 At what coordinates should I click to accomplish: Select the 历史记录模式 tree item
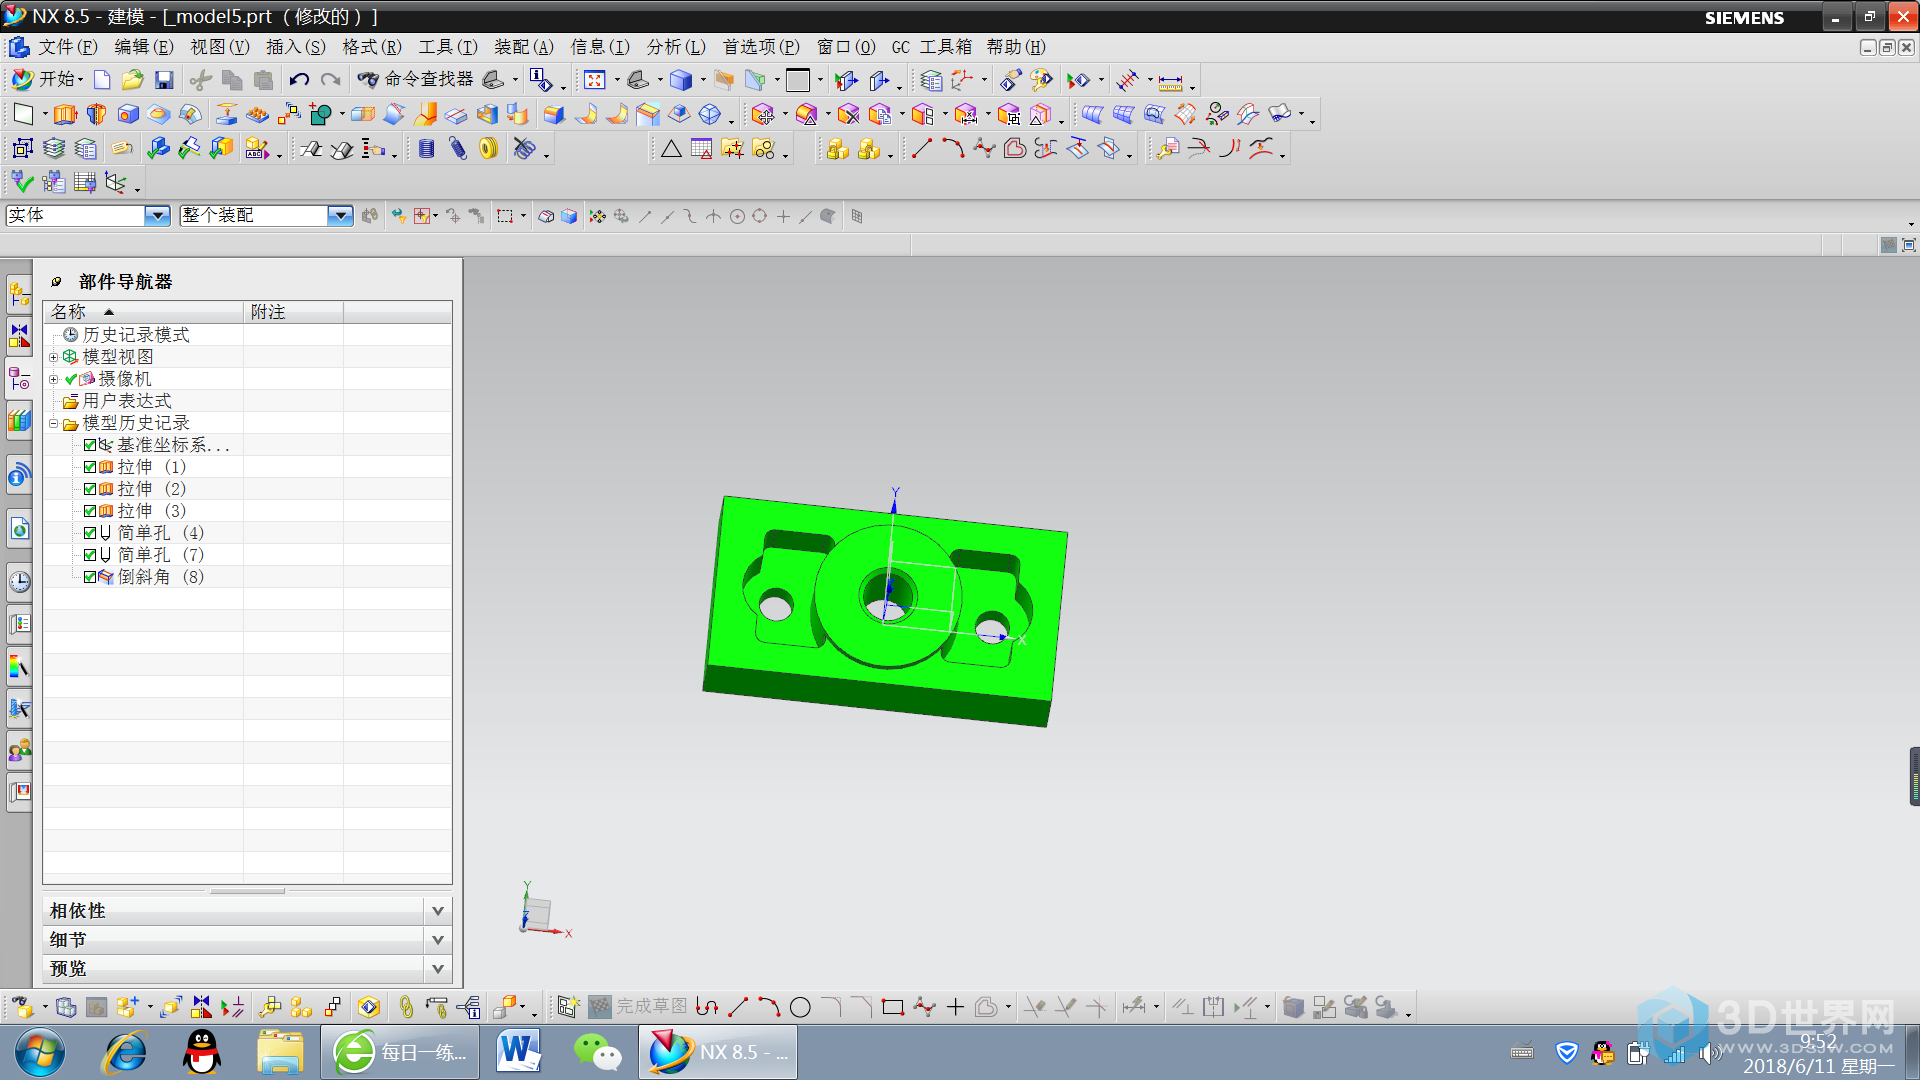(136, 335)
